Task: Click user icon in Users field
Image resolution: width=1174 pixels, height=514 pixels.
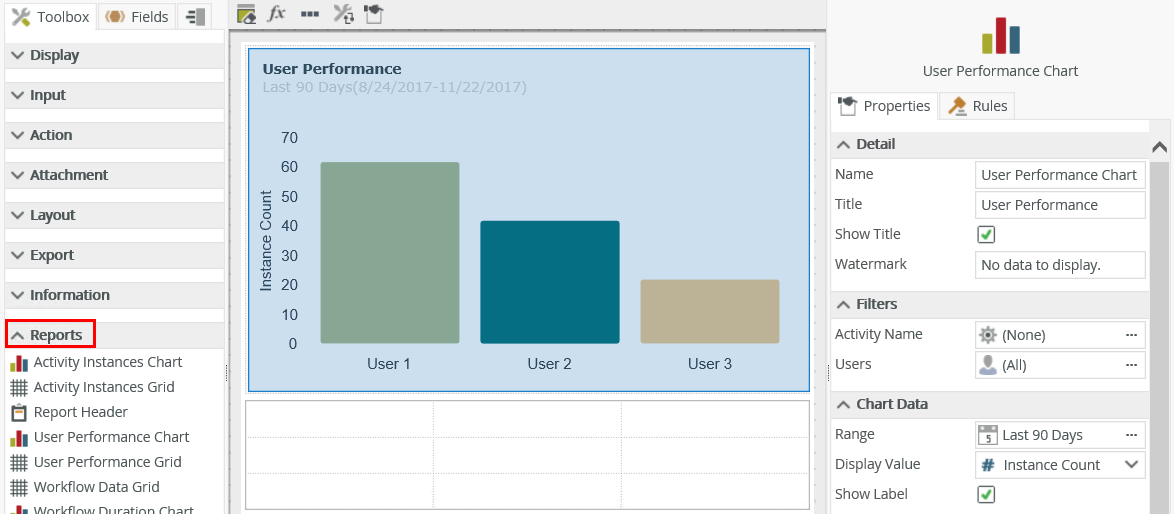Action: click(988, 364)
